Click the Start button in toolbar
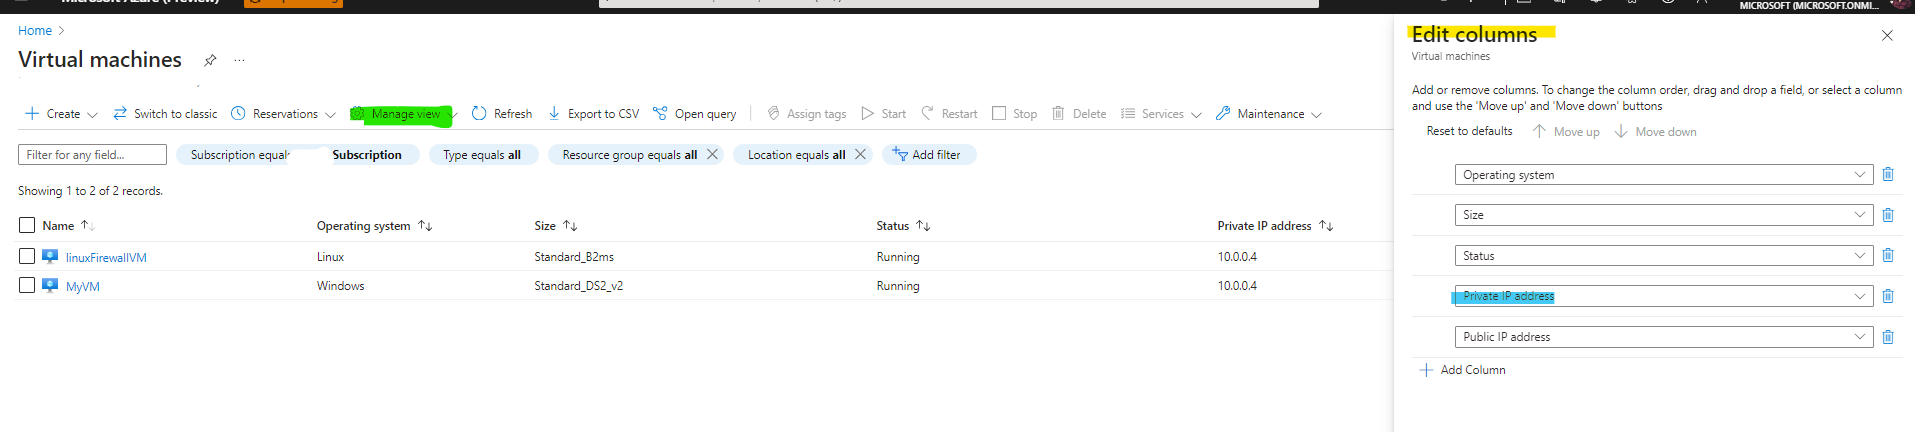This screenshot has height=432, width=1915. [884, 114]
